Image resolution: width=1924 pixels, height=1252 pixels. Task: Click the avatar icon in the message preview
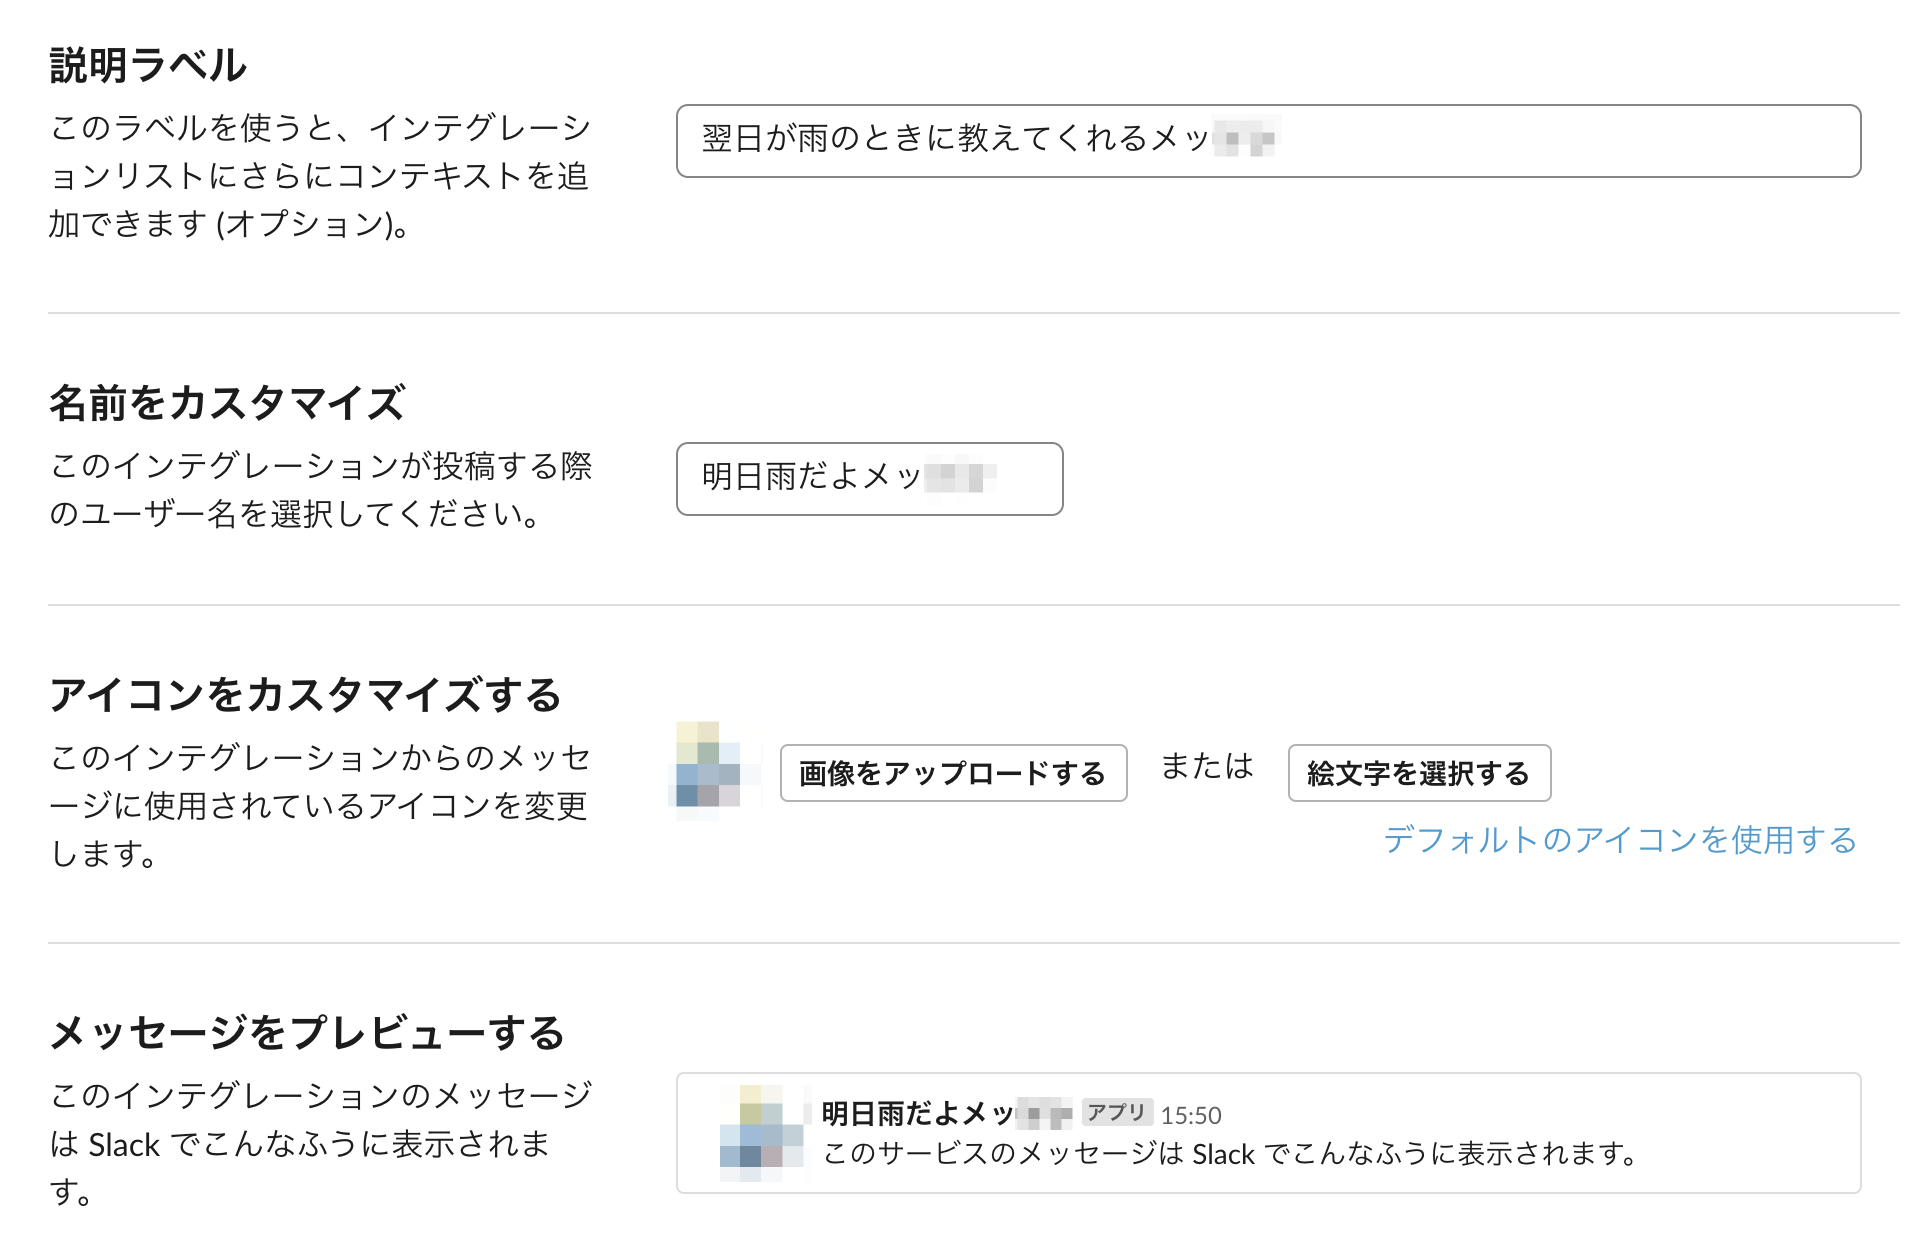pyautogui.click(x=761, y=1133)
